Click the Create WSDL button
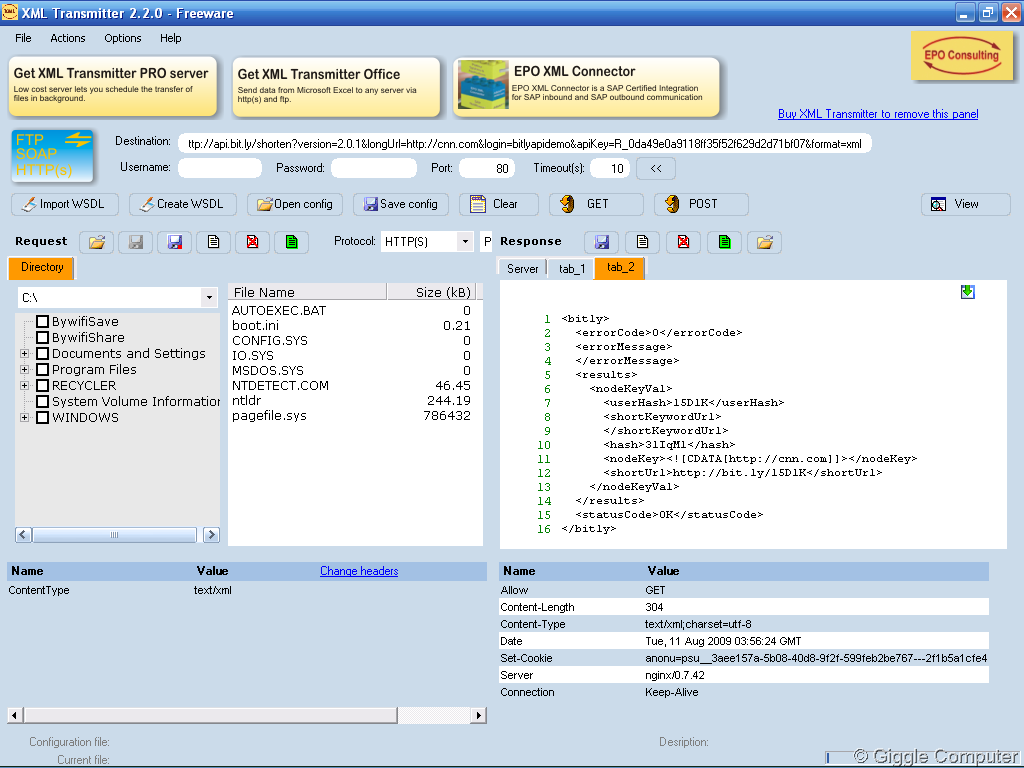 click(183, 204)
